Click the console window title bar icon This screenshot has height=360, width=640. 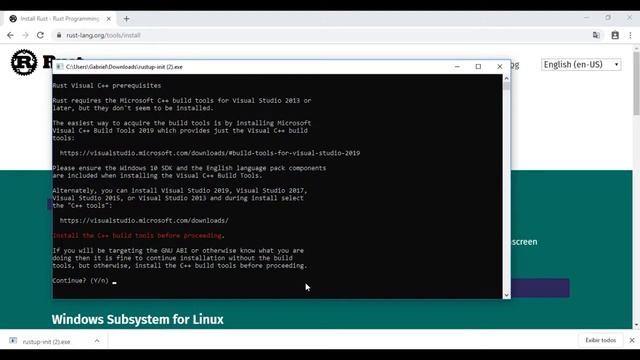pyautogui.click(x=60, y=67)
